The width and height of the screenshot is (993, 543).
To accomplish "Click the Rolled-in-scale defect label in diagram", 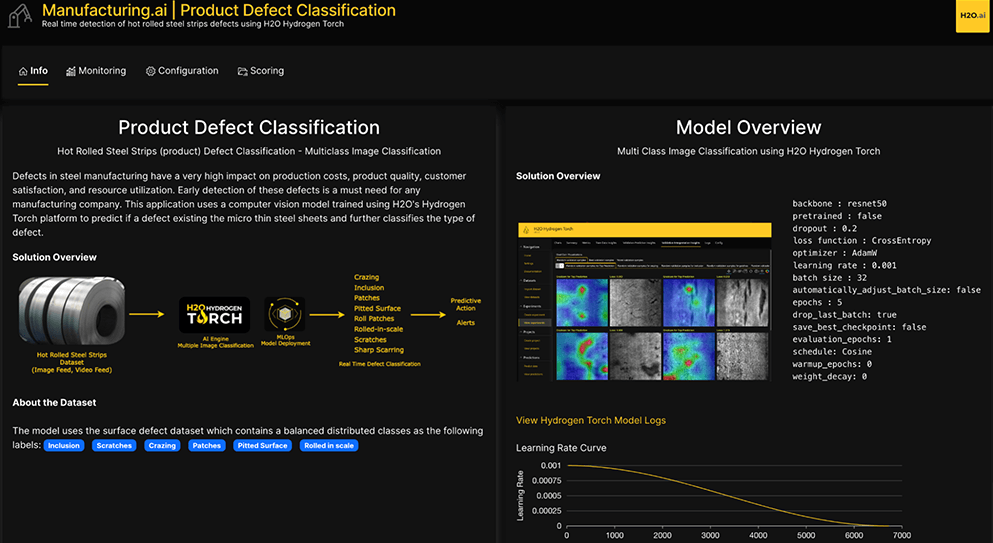I will click(379, 329).
